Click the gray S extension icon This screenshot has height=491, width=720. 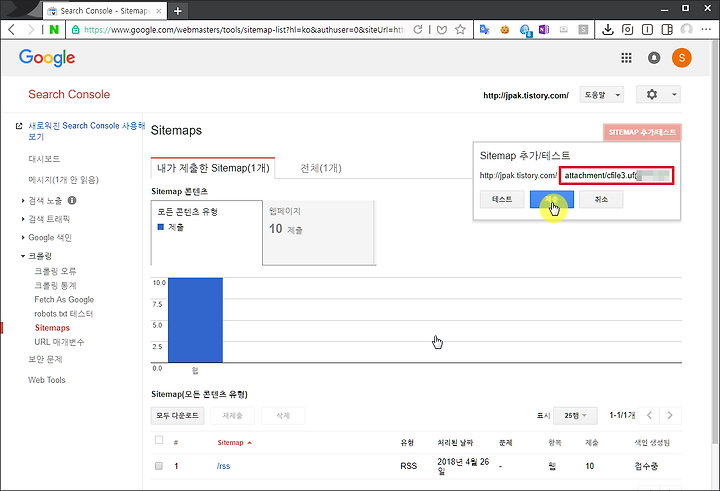[583, 30]
